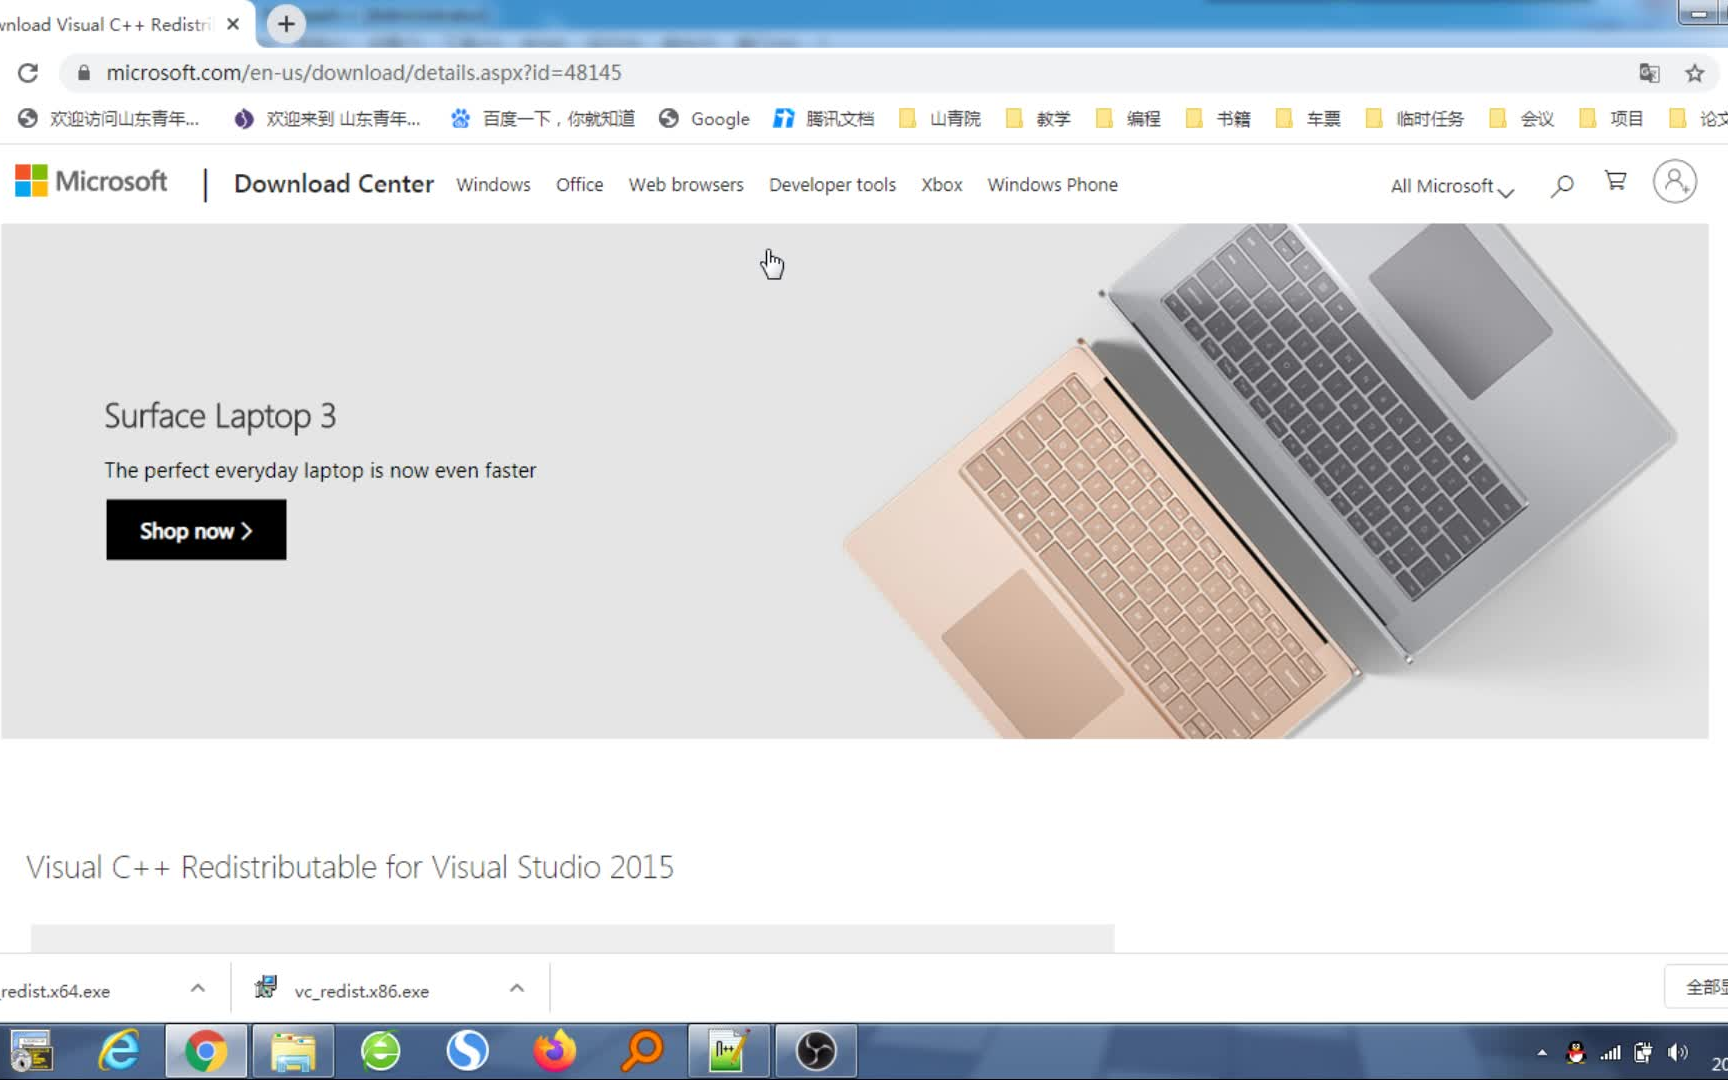Open the 欢迎访问山东青年 bookmark

click(109, 119)
